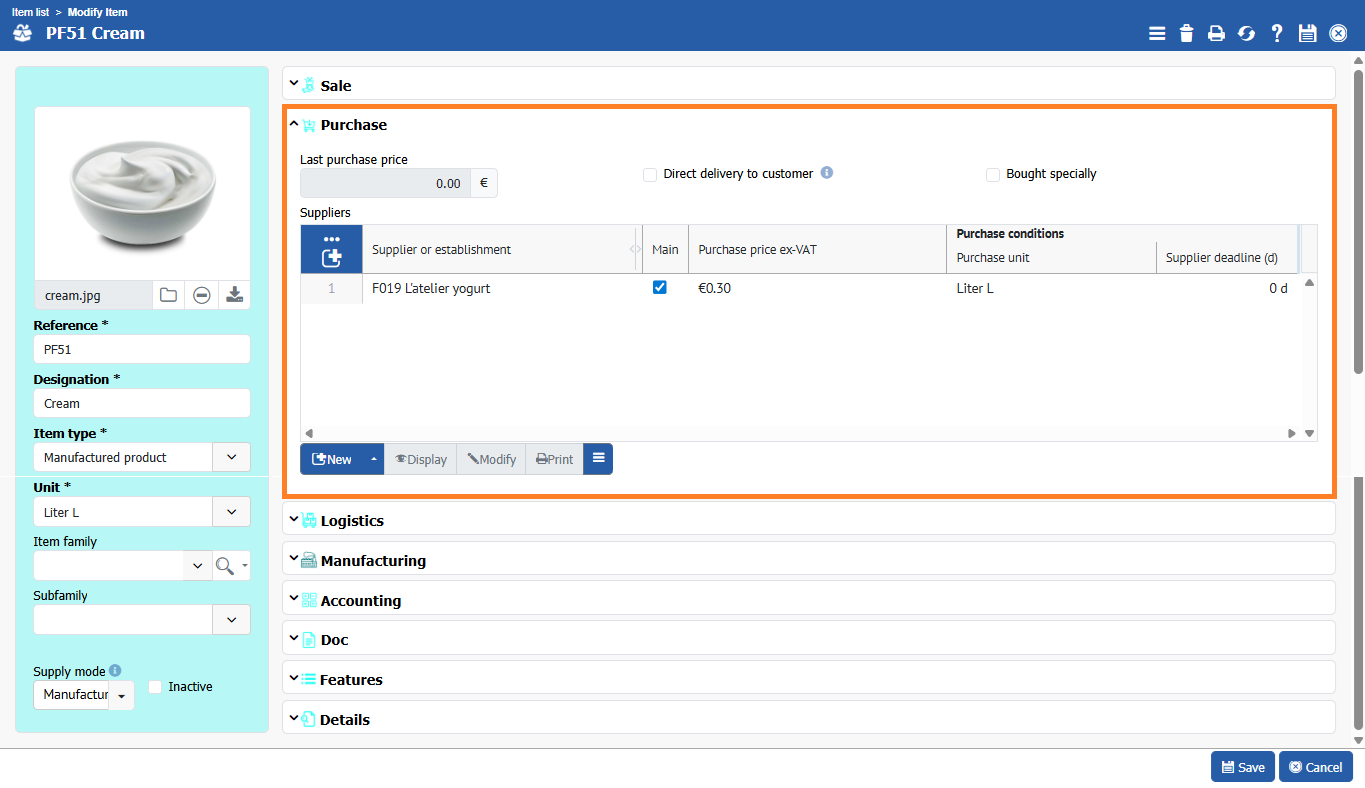1365x788 pixels.
Task: Click the Designation input field
Action: click(x=141, y=403)
